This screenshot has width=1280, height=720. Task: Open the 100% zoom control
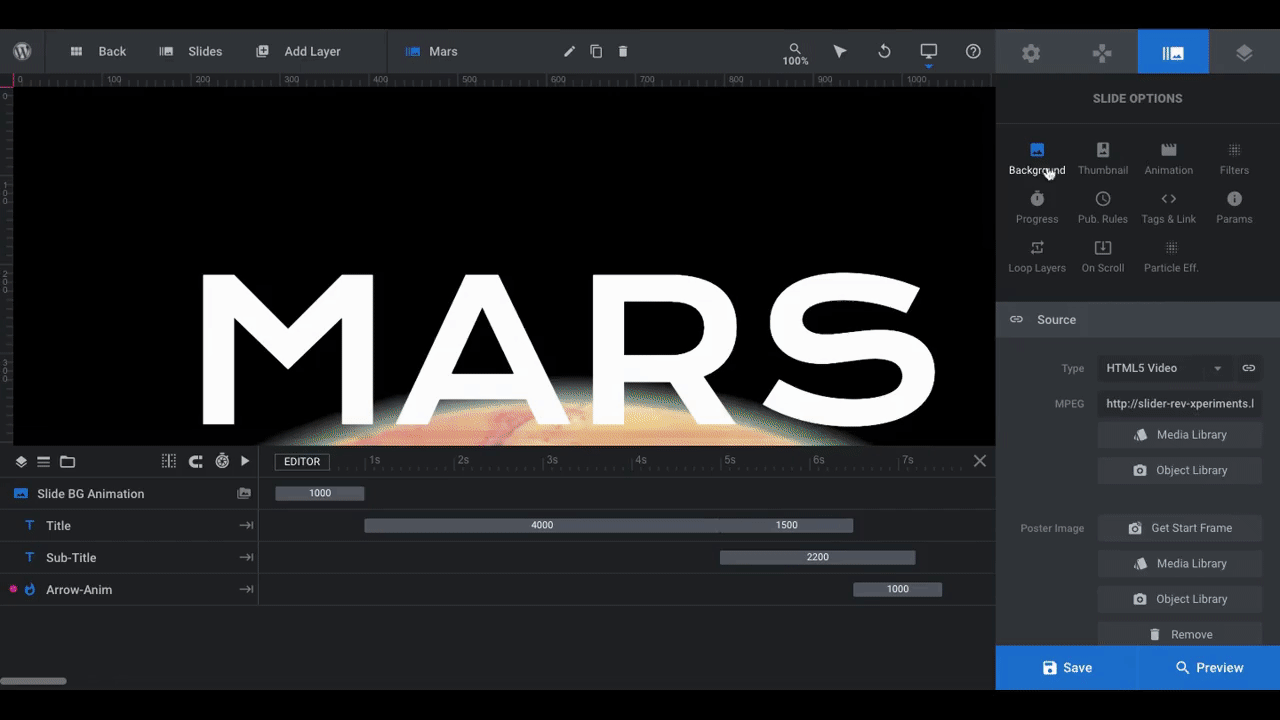(795, 54)
